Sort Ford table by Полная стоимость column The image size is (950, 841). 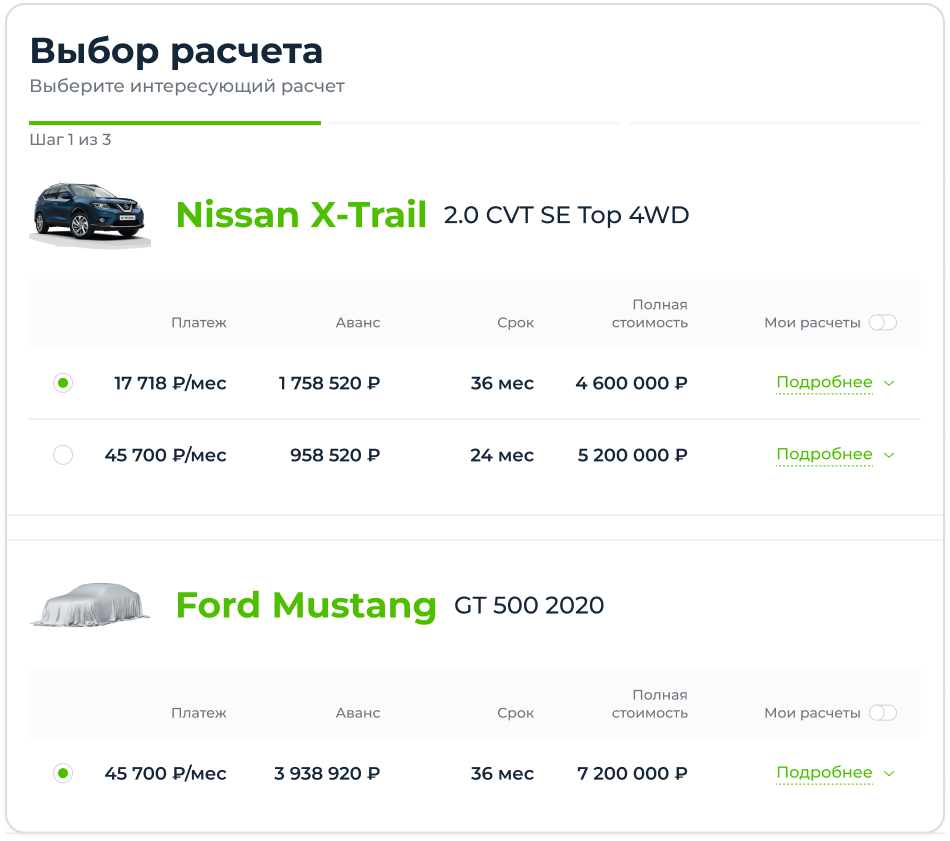pyautogui.click(x=650, y=704)
